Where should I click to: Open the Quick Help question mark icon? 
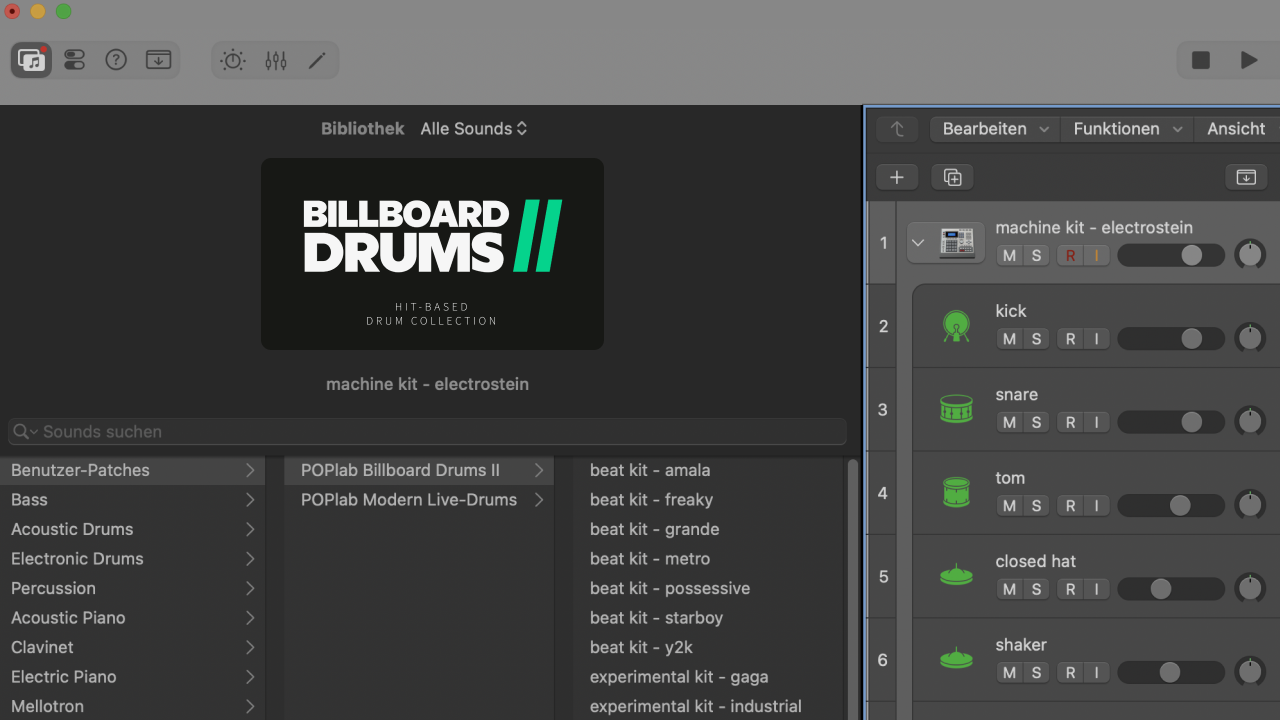click(116, 60)
